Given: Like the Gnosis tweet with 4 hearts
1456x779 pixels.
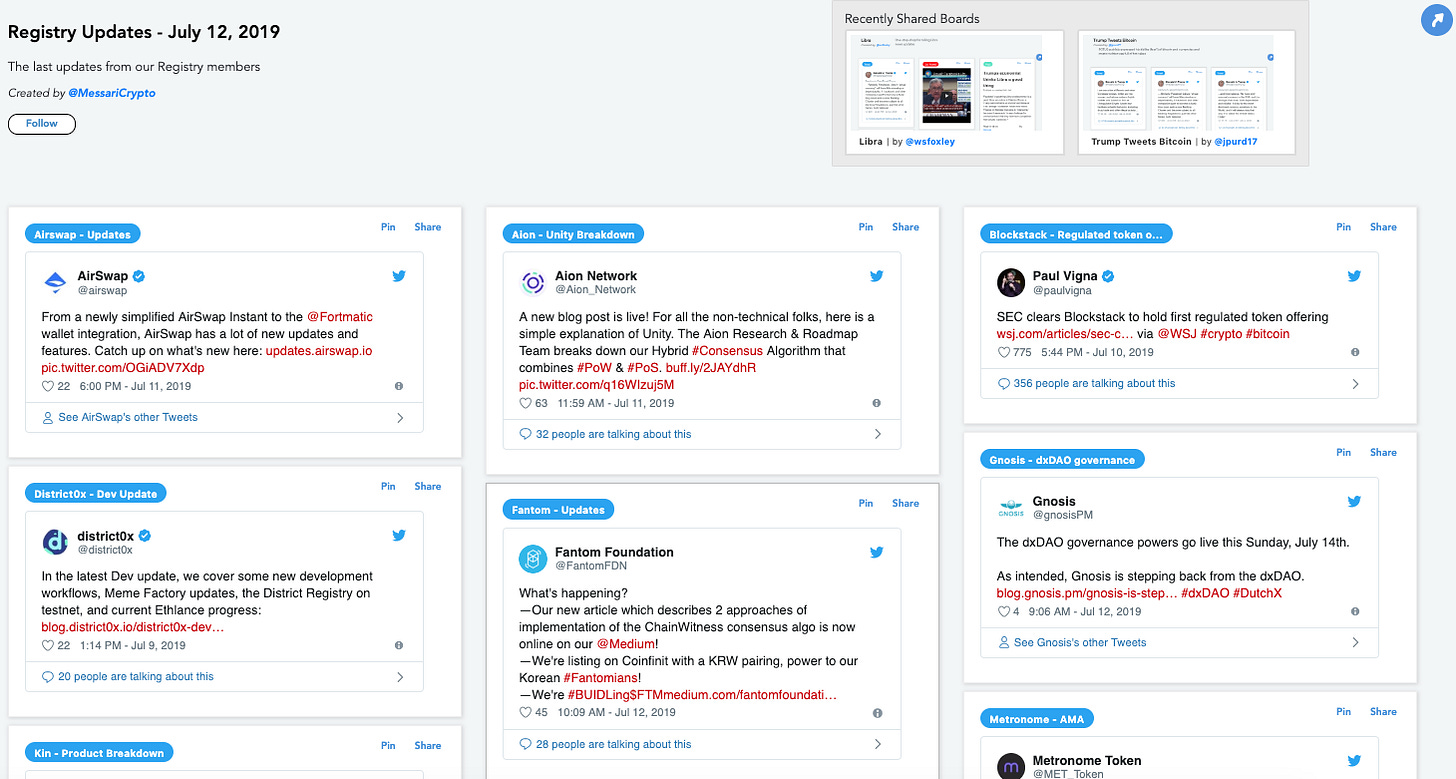Looking at the screenshot, I should 1004,611.
